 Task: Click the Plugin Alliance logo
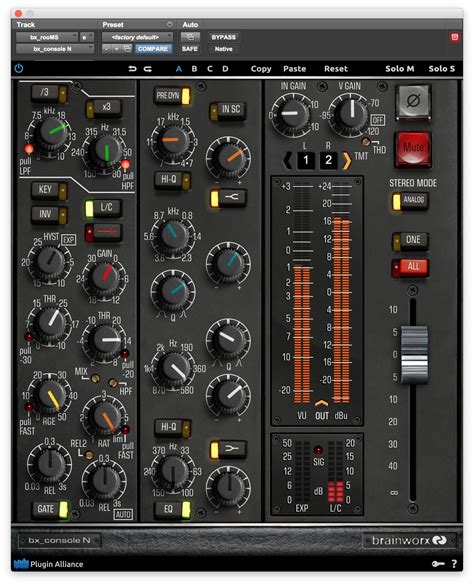[49, 564]
